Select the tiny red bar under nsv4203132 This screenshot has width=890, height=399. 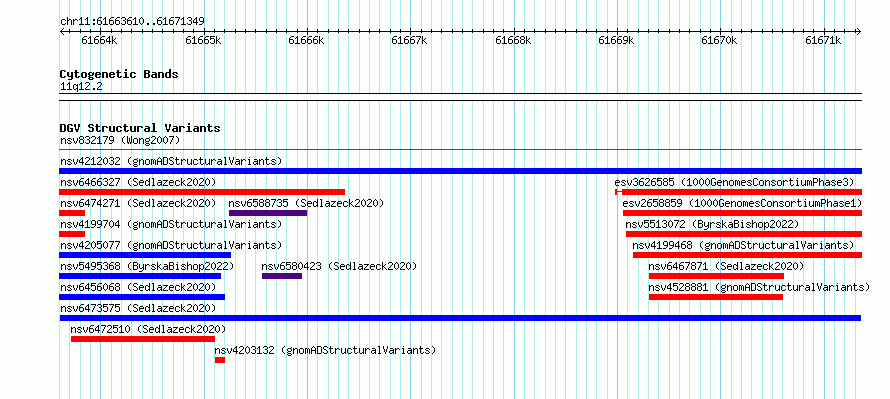coord(220,360)
